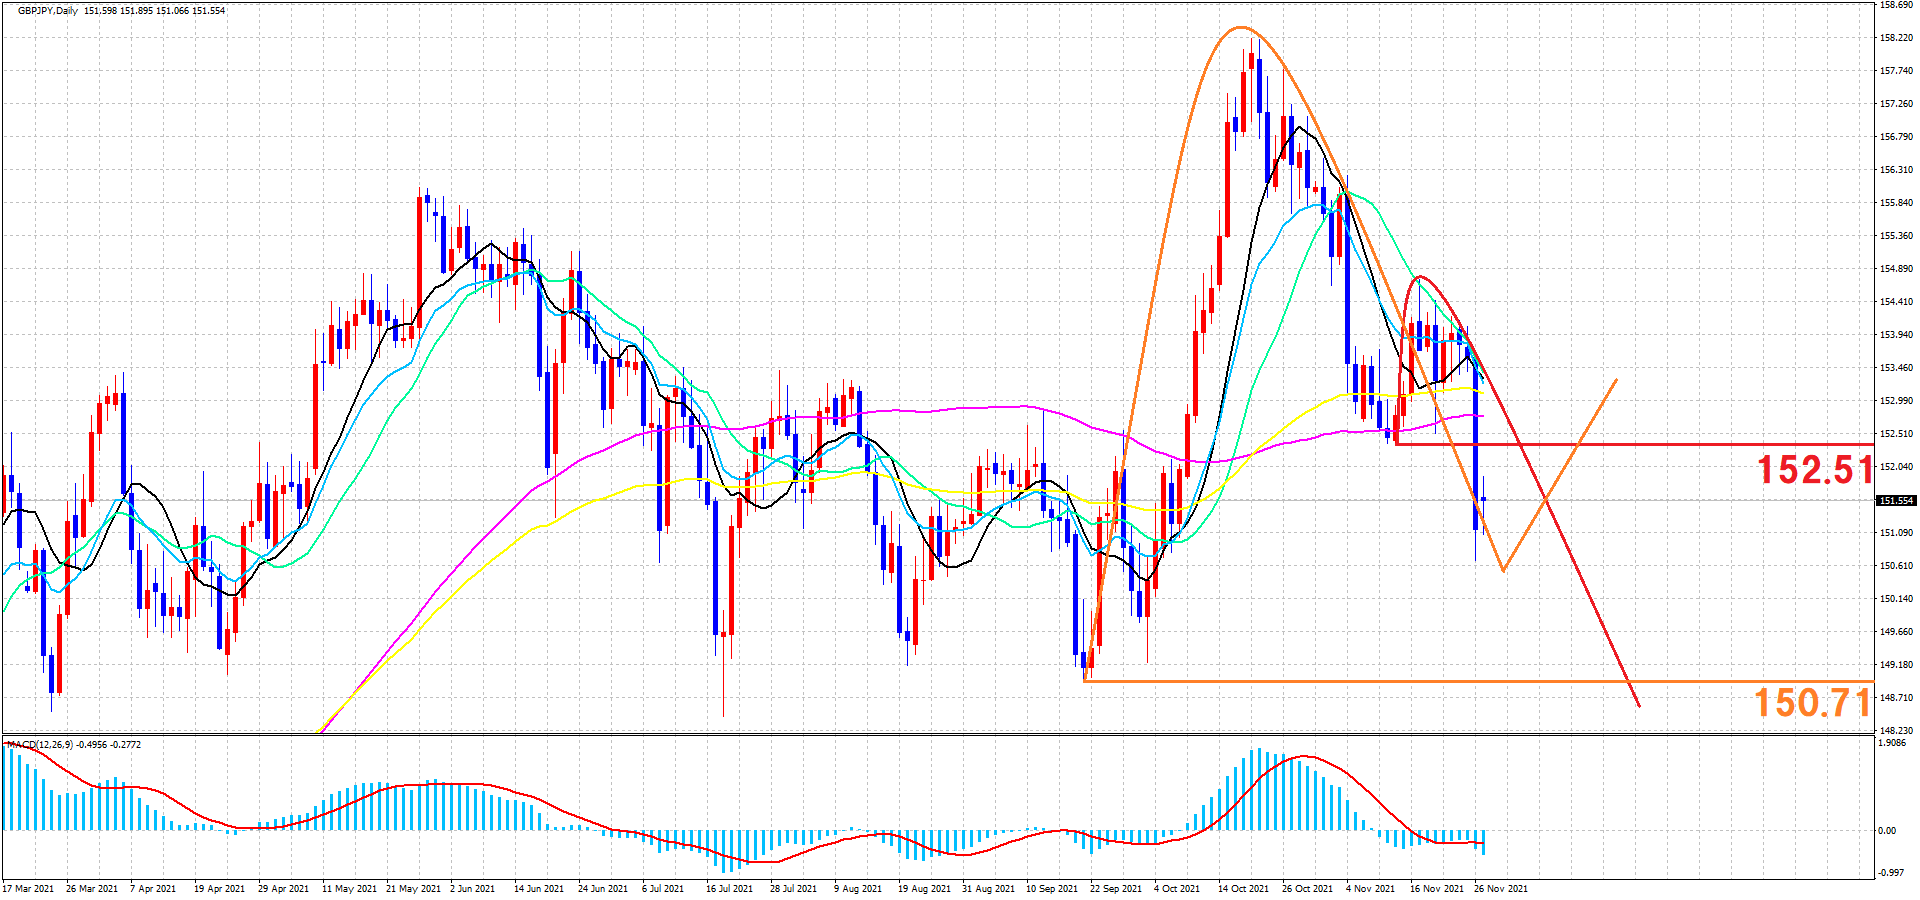Select the orange horizontal line above 150.71

pyautogui.click(x=1400, y=682)
